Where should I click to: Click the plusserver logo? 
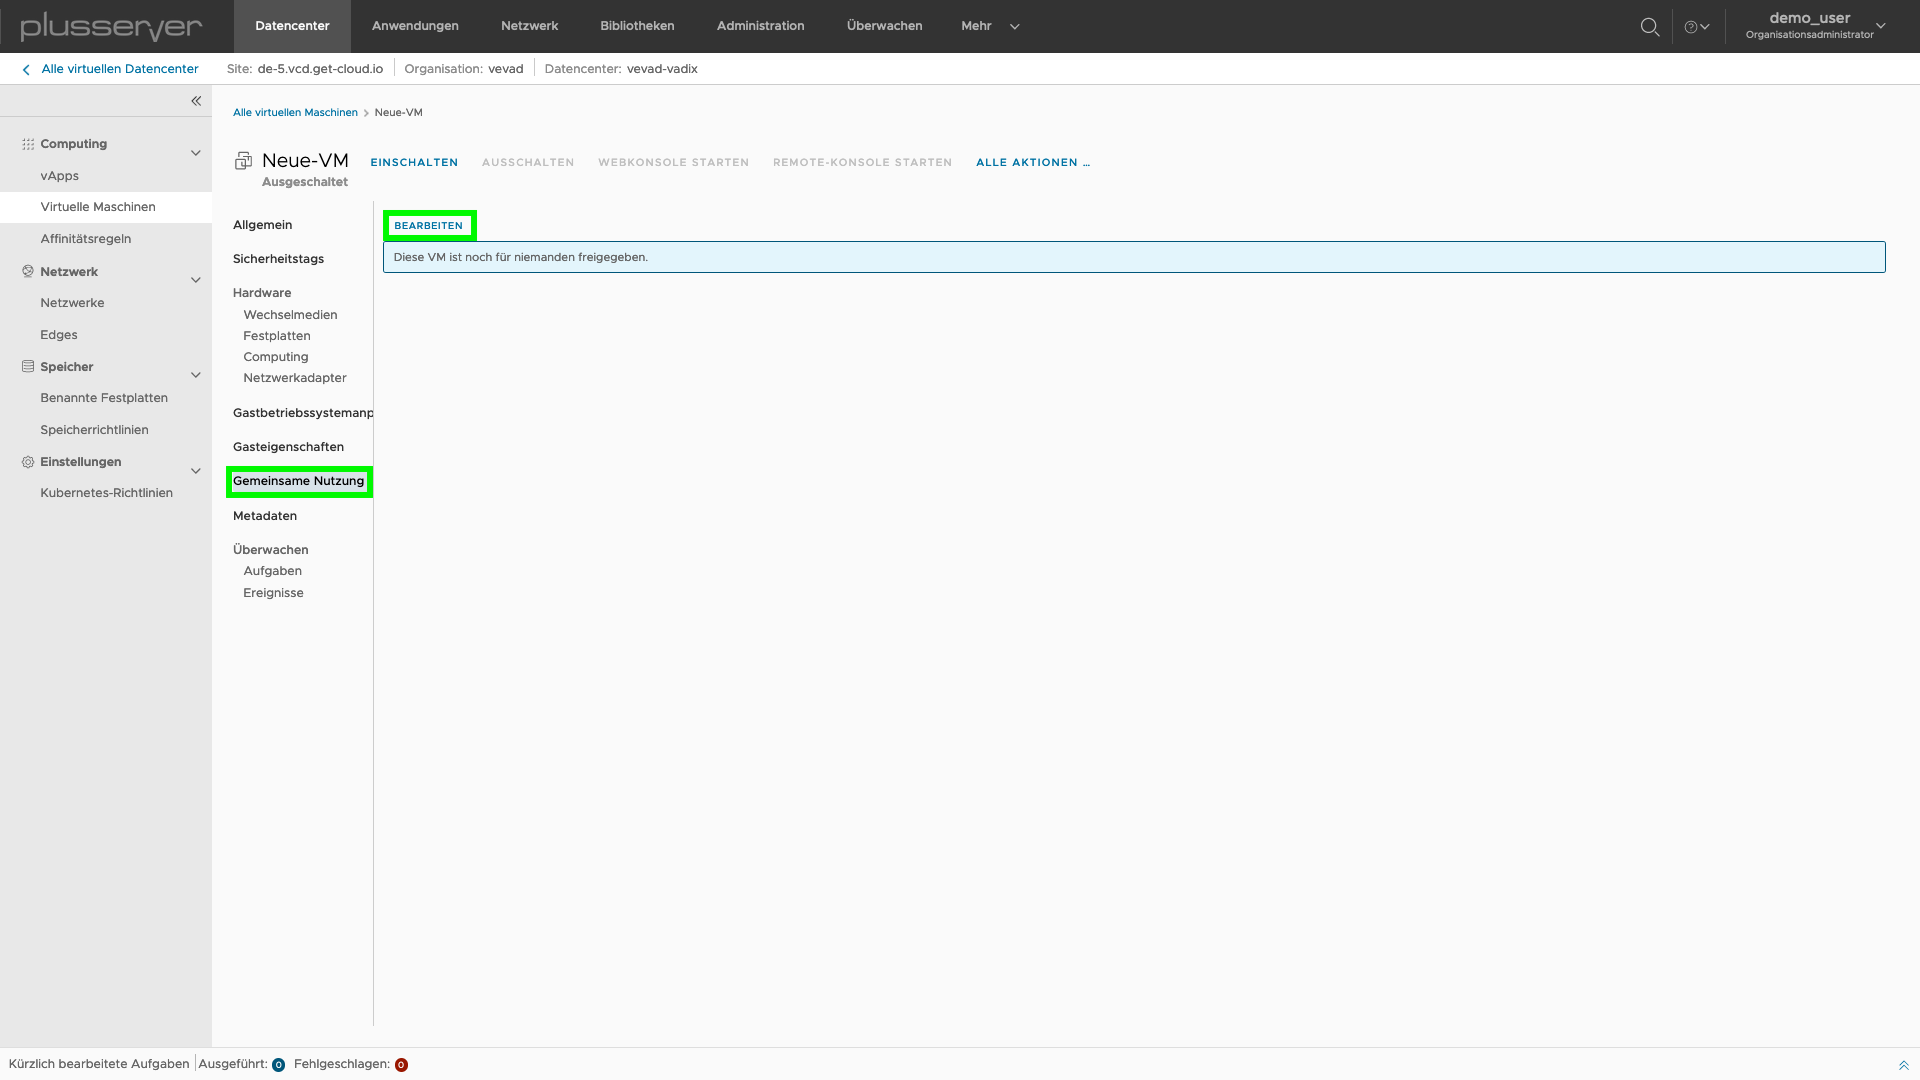coord(111,27)
